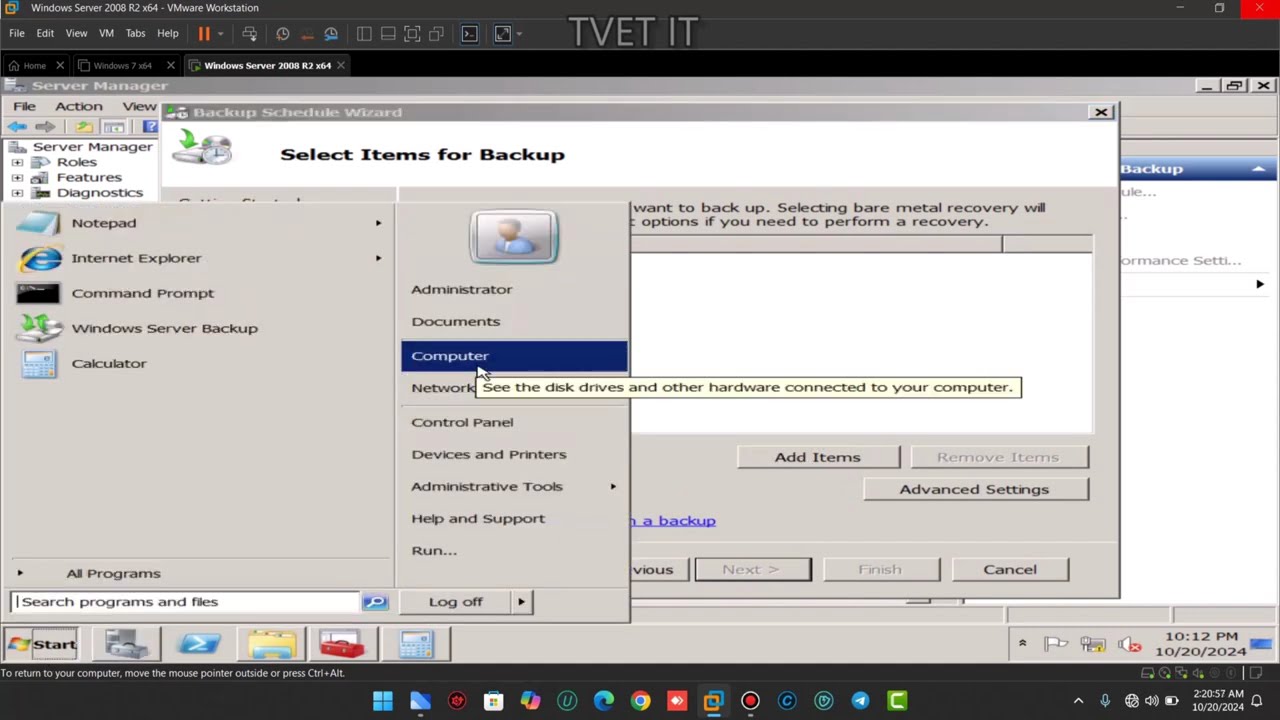
Task: Click the VMware pause VM button
Action: tap(204, 33)
